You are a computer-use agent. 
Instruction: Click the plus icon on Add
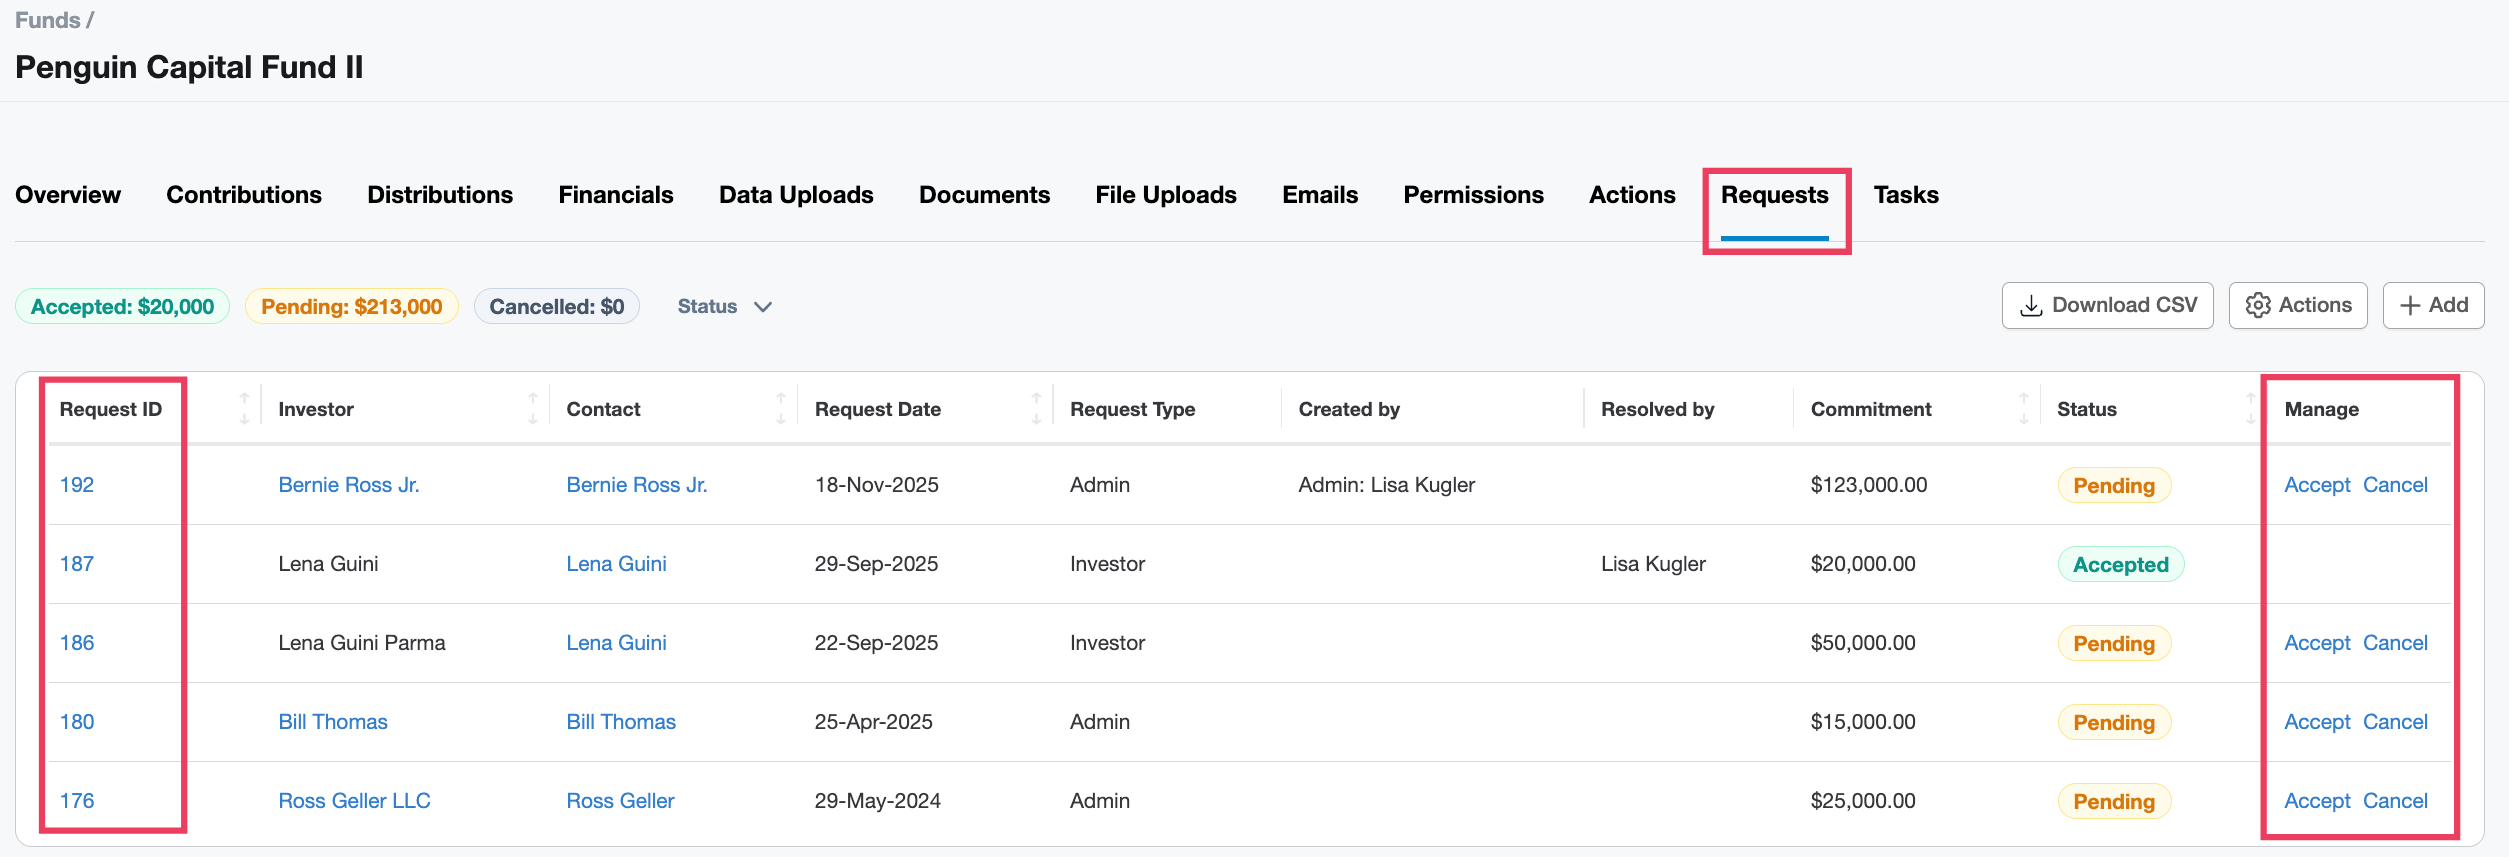2410,306
